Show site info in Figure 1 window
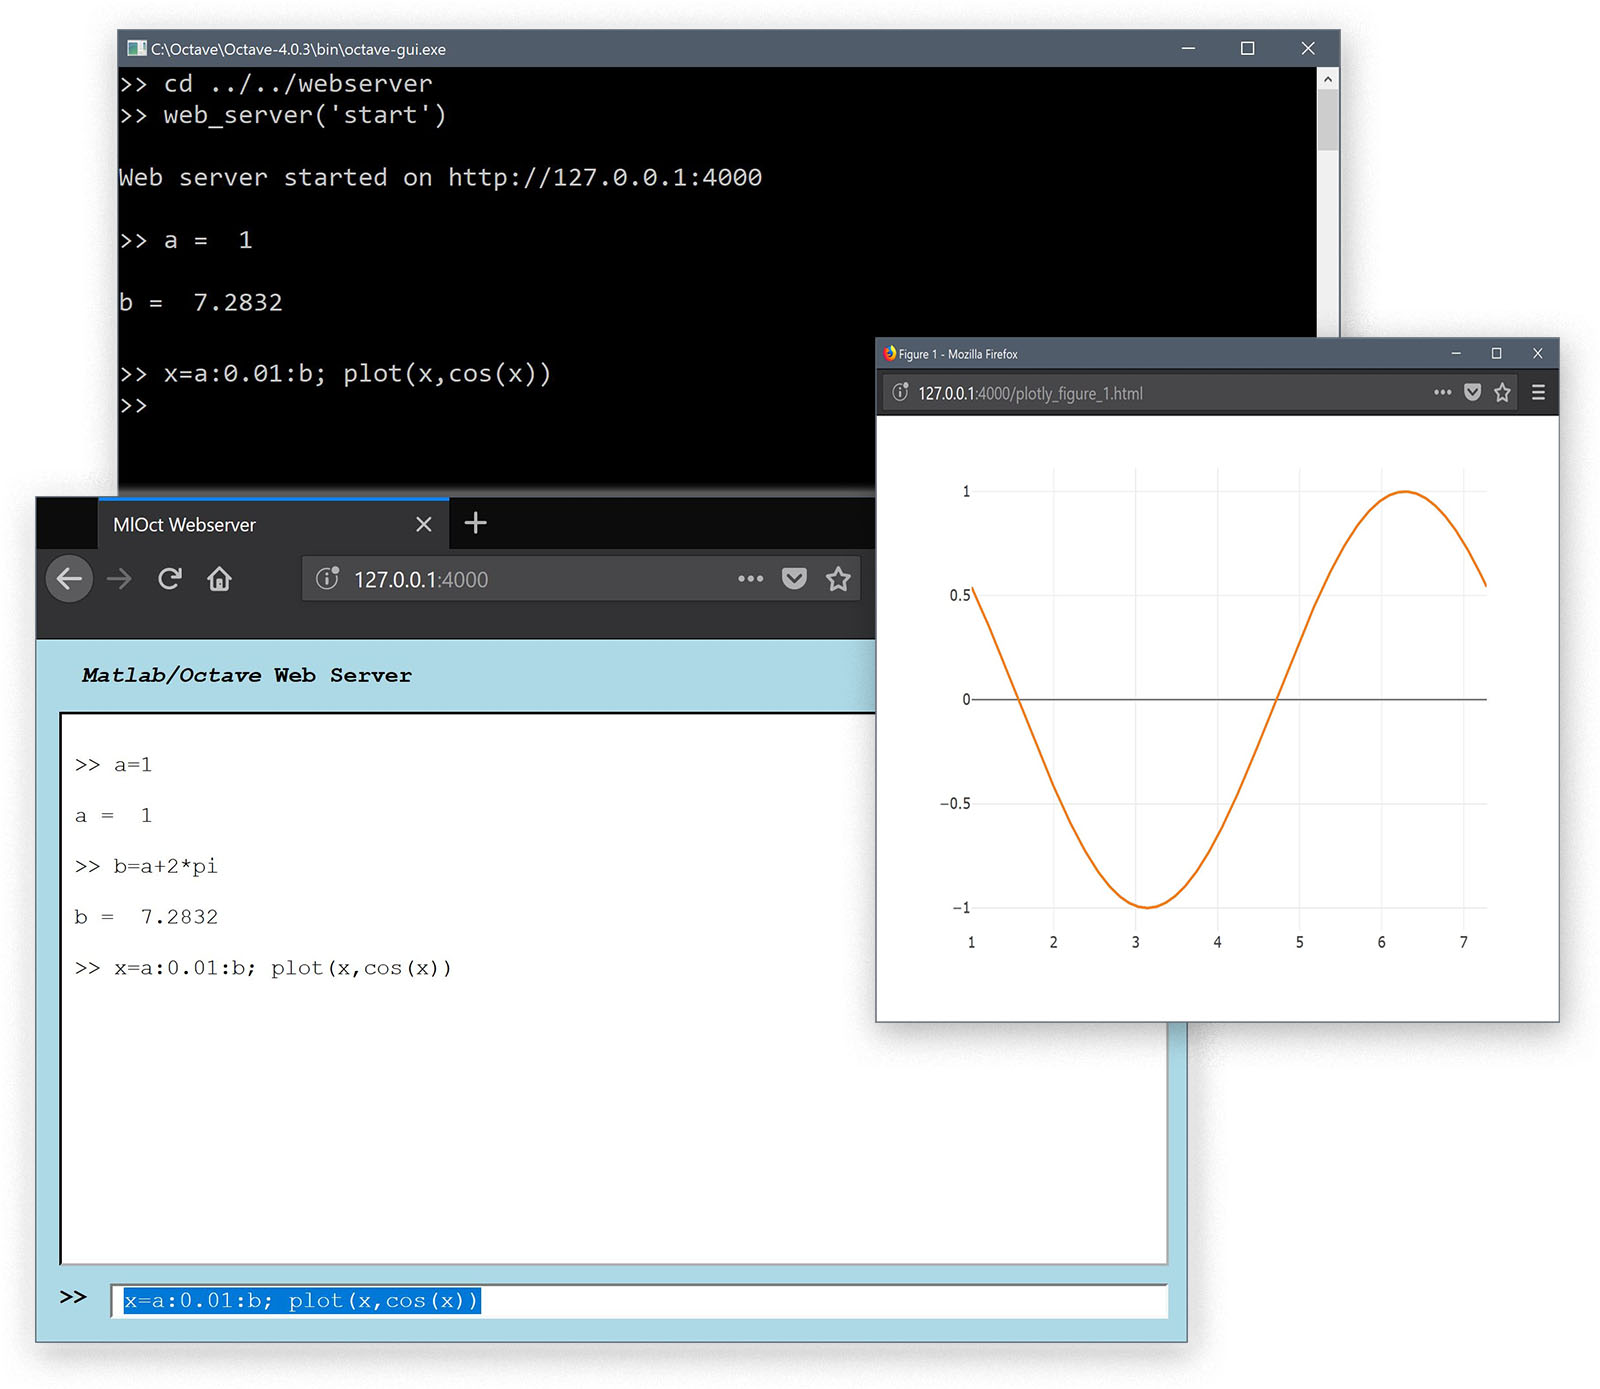 click(x=900, y=393)
